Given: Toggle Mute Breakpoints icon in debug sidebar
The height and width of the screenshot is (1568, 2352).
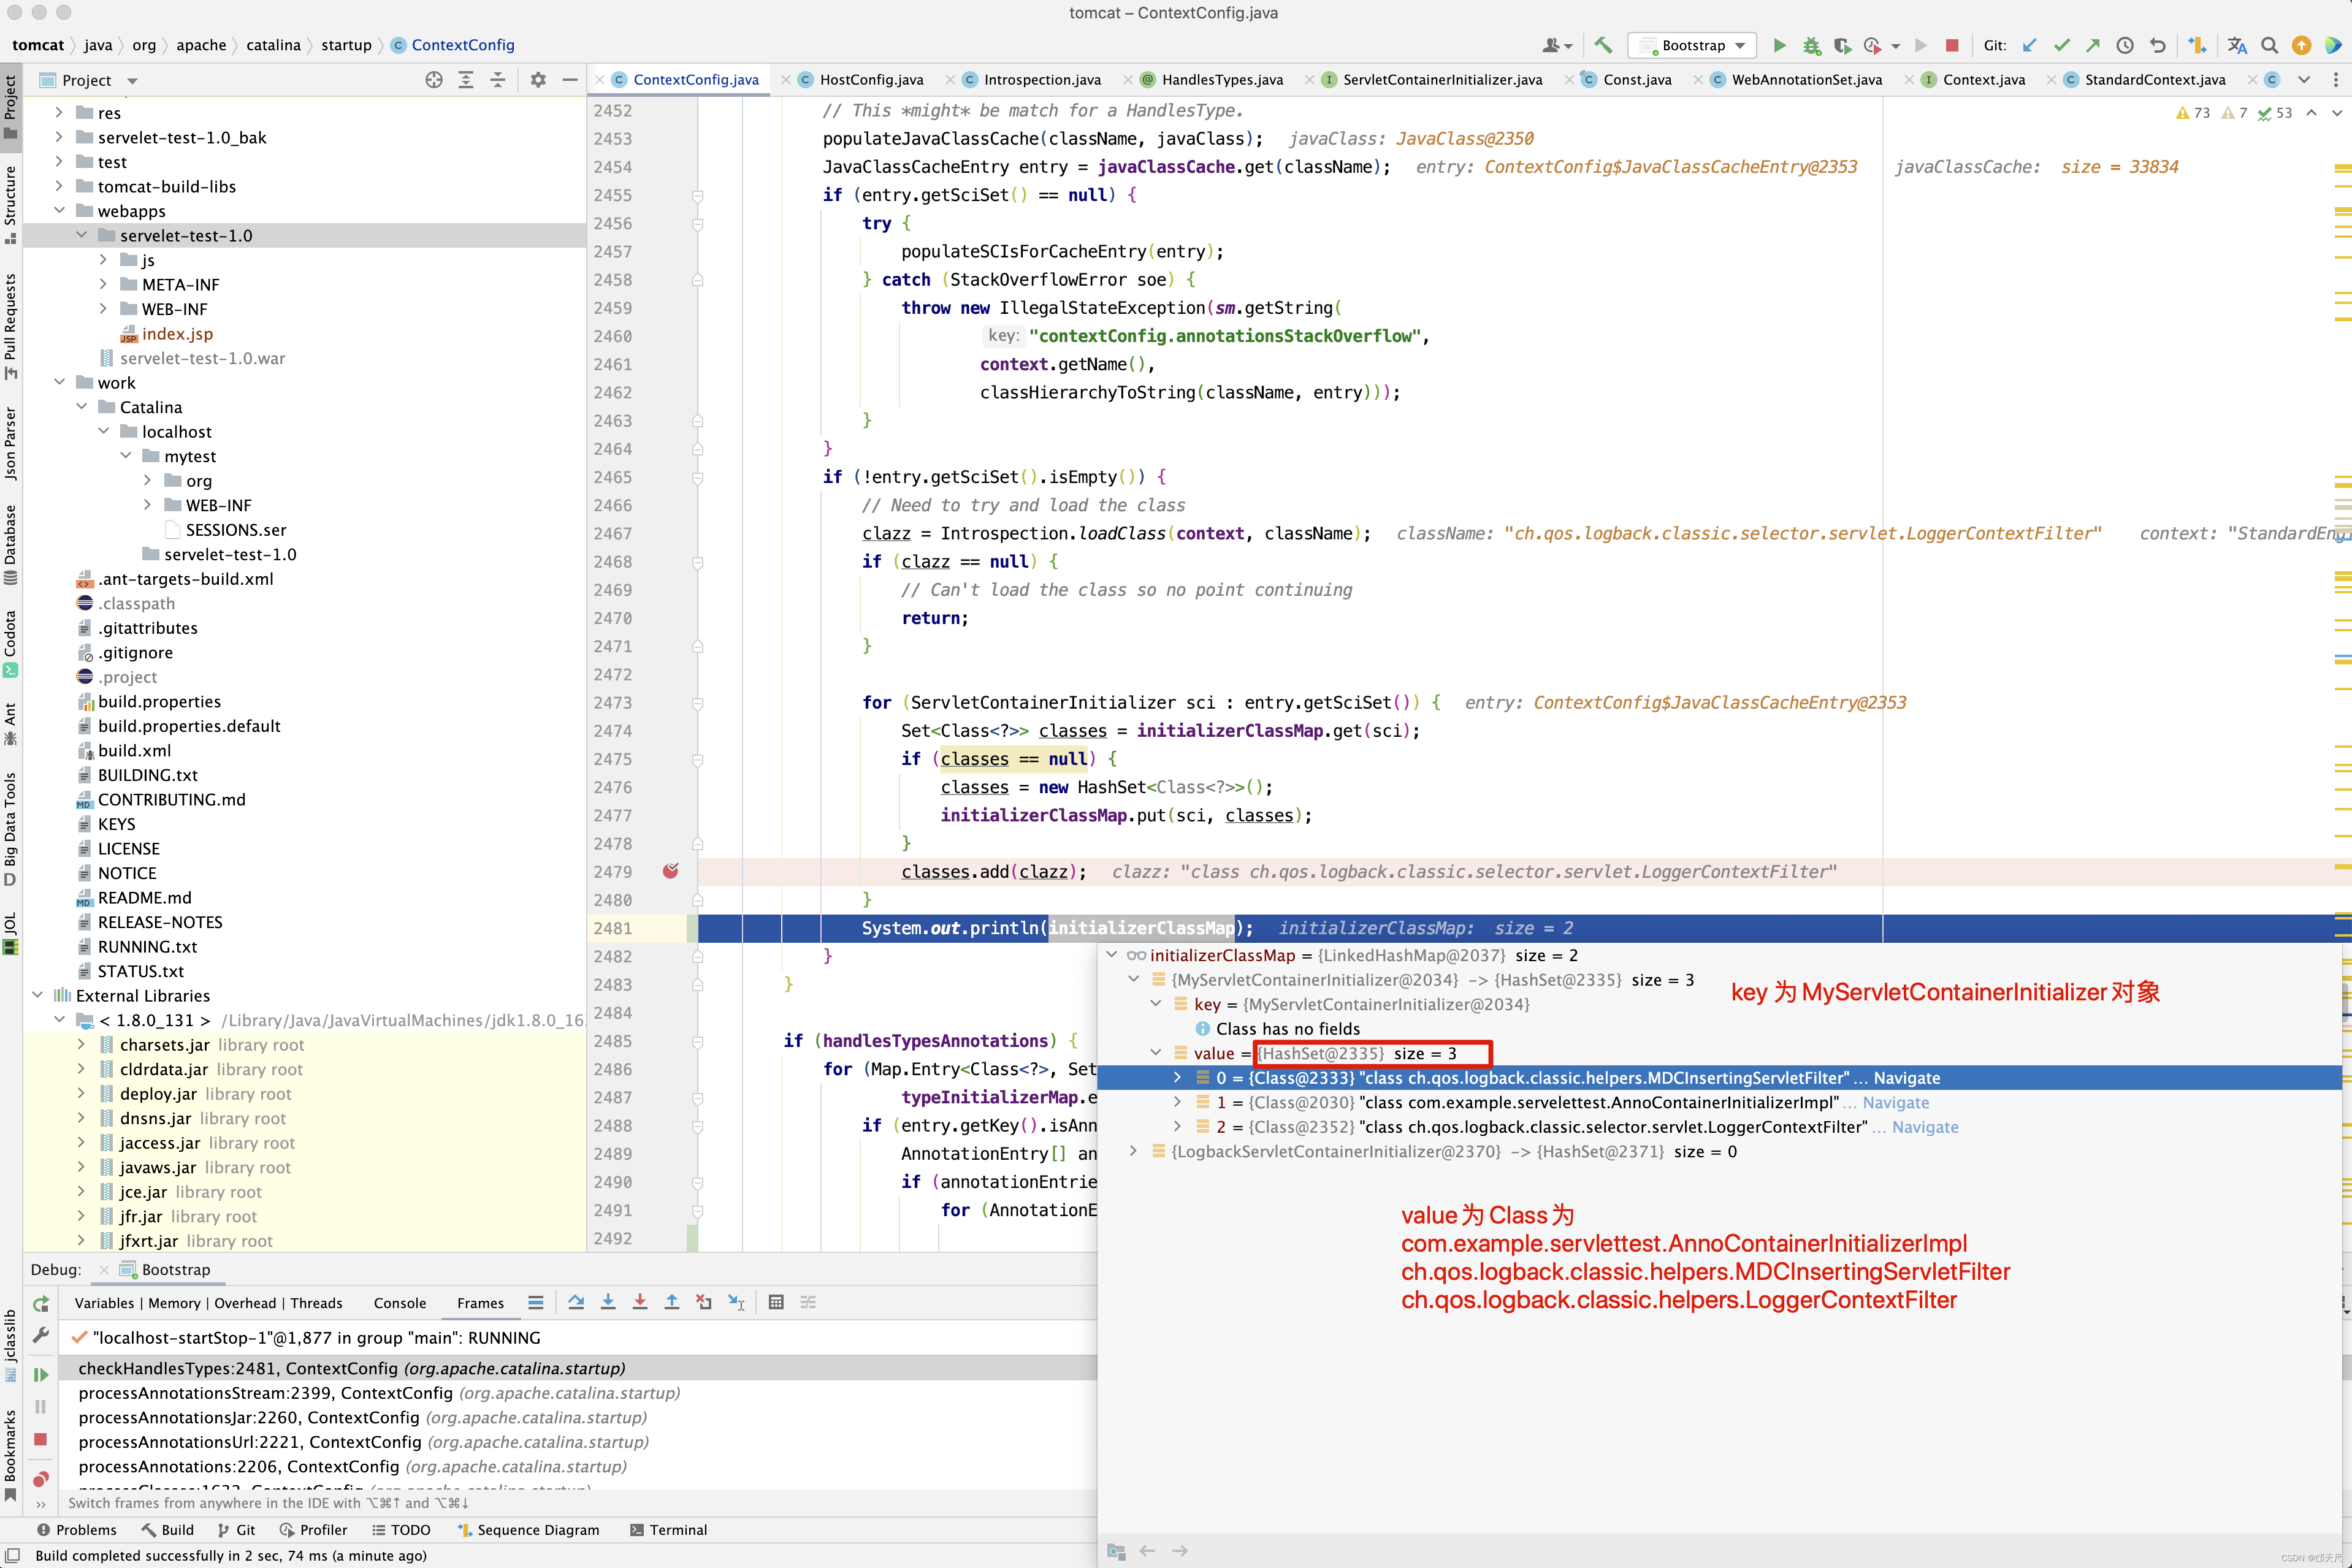Looking at the screenshot, I should pyautogui.click(x=40, y=1479).
